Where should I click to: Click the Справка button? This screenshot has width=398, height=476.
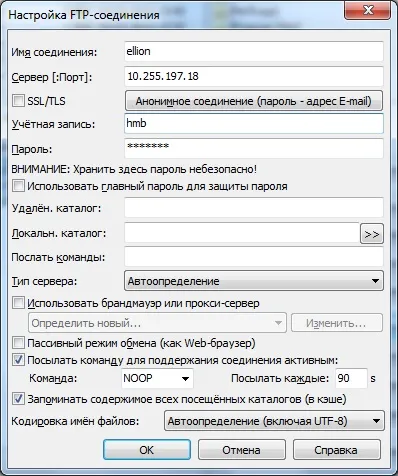click(x=336, y=450)
